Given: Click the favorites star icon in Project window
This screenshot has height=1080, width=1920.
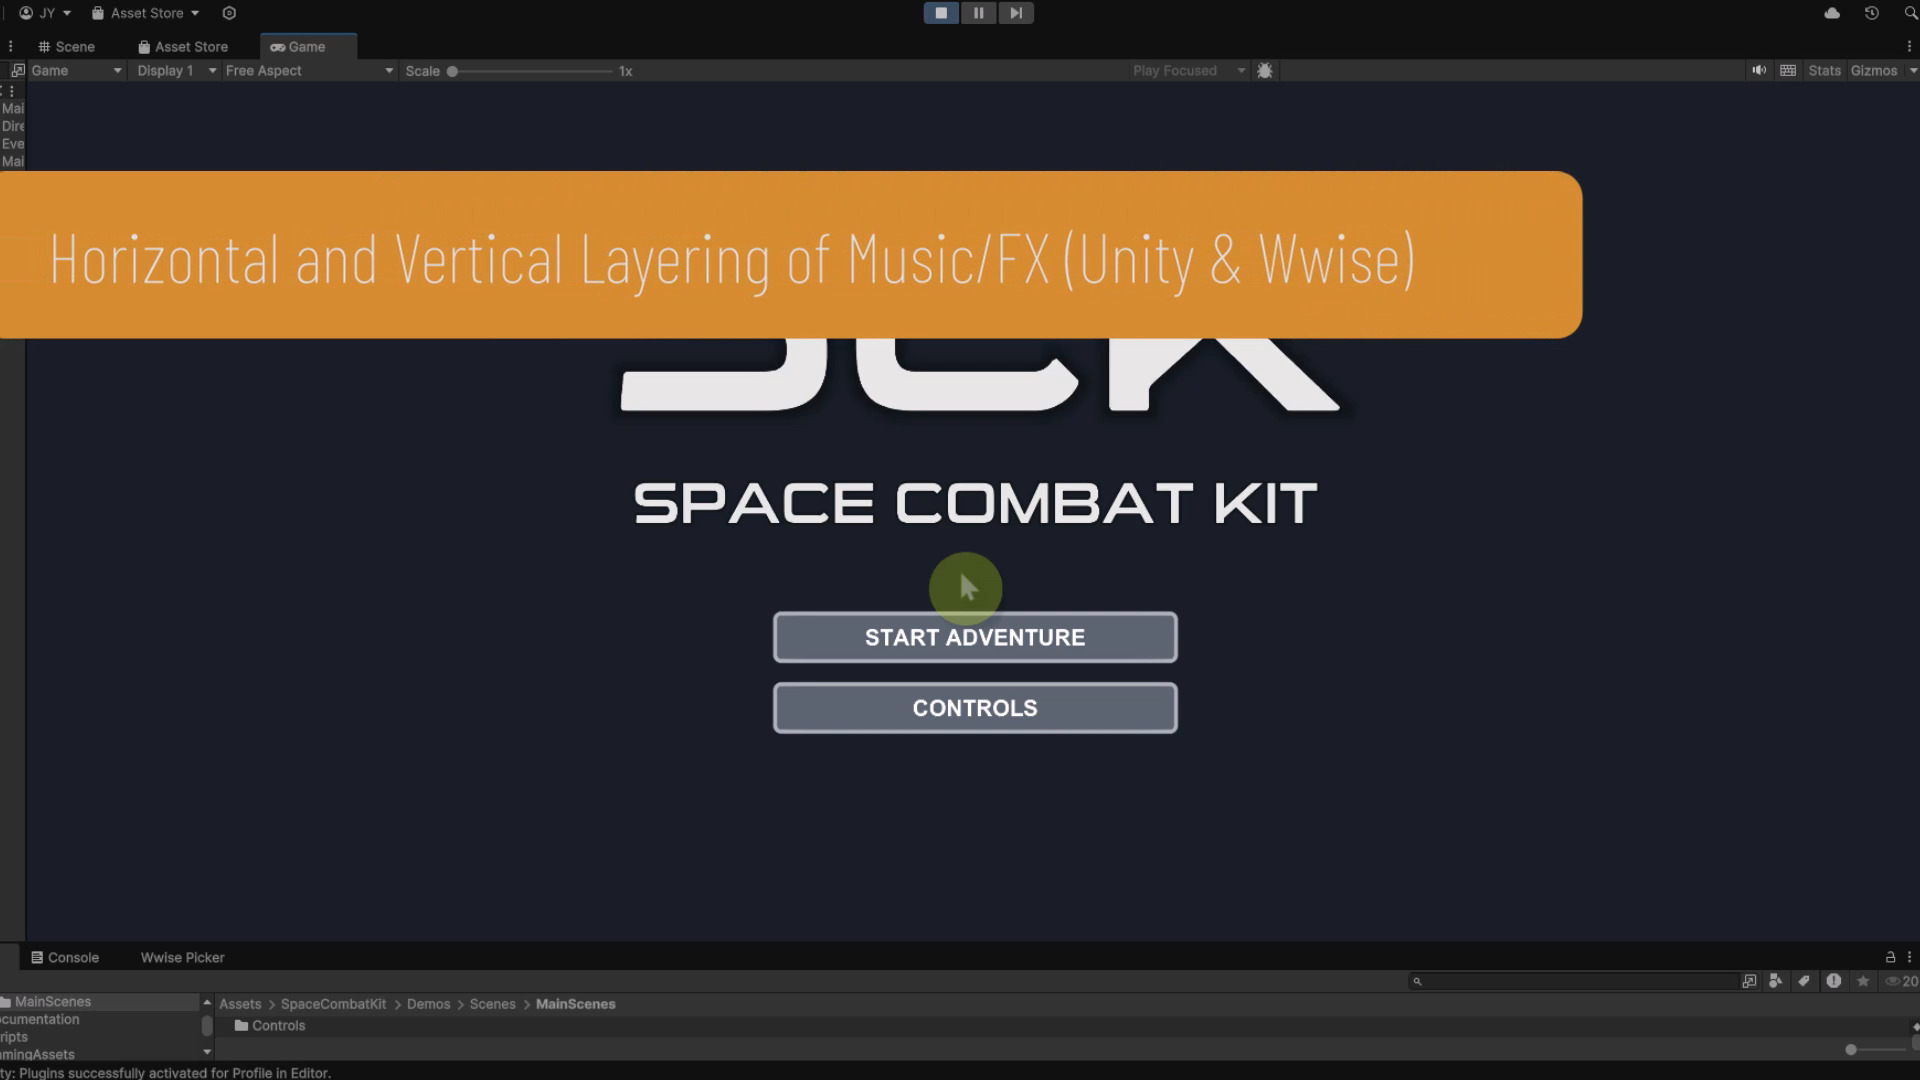Looking at the screenshot, I should coord(1864,981).
